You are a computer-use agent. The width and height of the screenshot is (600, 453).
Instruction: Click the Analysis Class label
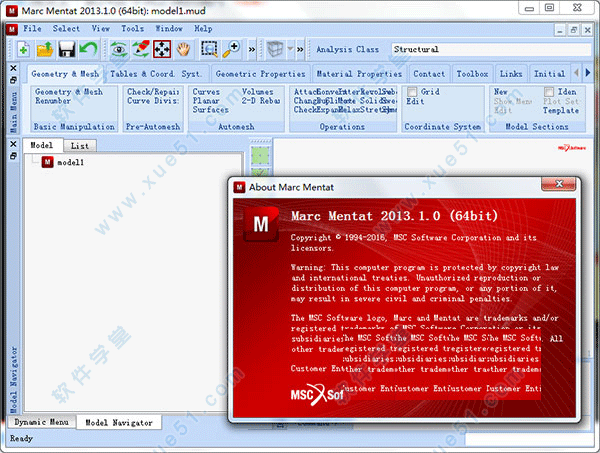pyautogui.click(x=347, y=49)
